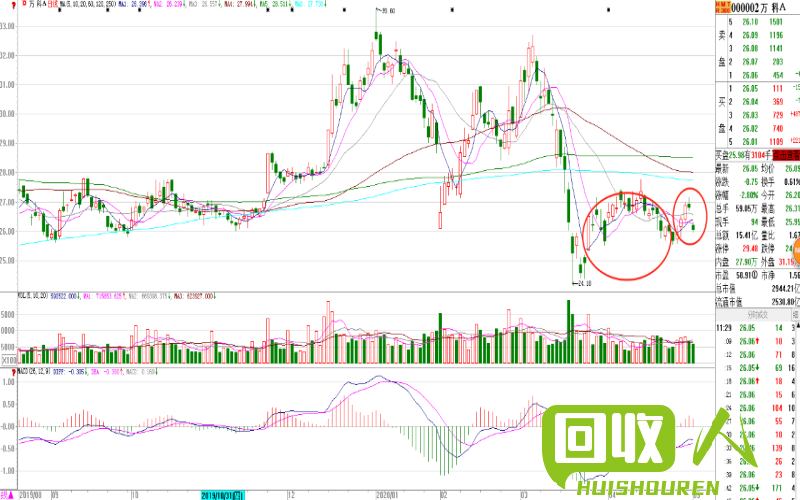Click the MA4 27.994 dark red label
This screenshot has height=500, width=800.
pyautogui.click(x=239, y=4)
